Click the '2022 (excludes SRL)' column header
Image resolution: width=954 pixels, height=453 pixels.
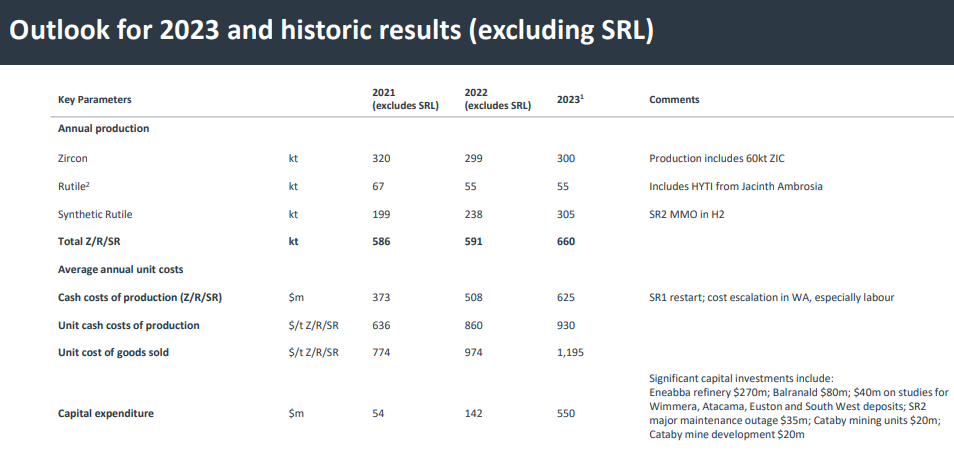[497, 99]
